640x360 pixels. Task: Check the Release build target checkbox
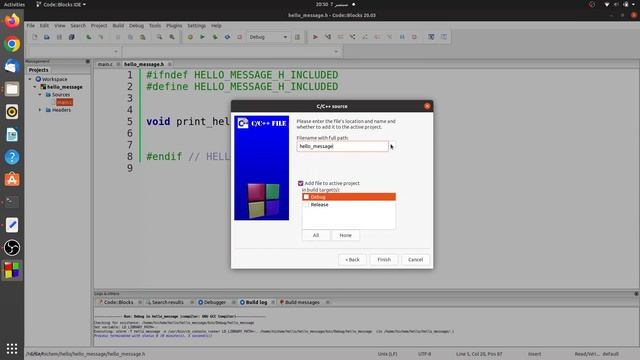[306, 204]
